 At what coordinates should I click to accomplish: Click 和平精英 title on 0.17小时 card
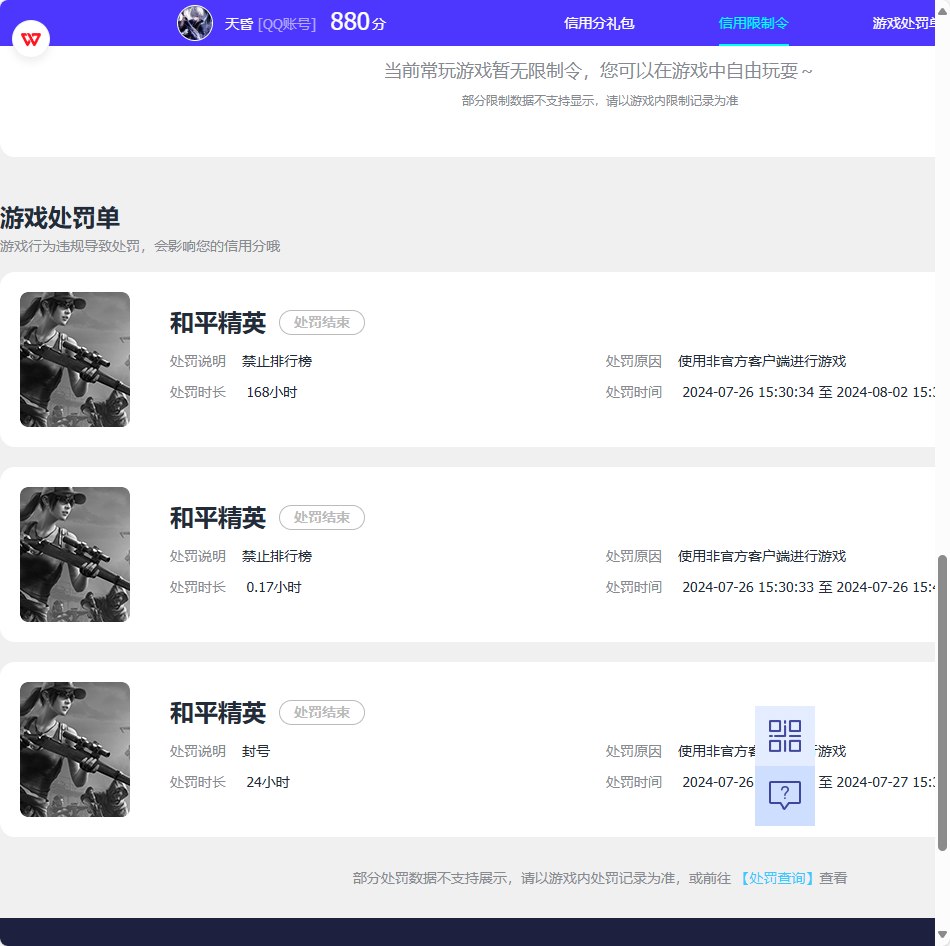218,518
